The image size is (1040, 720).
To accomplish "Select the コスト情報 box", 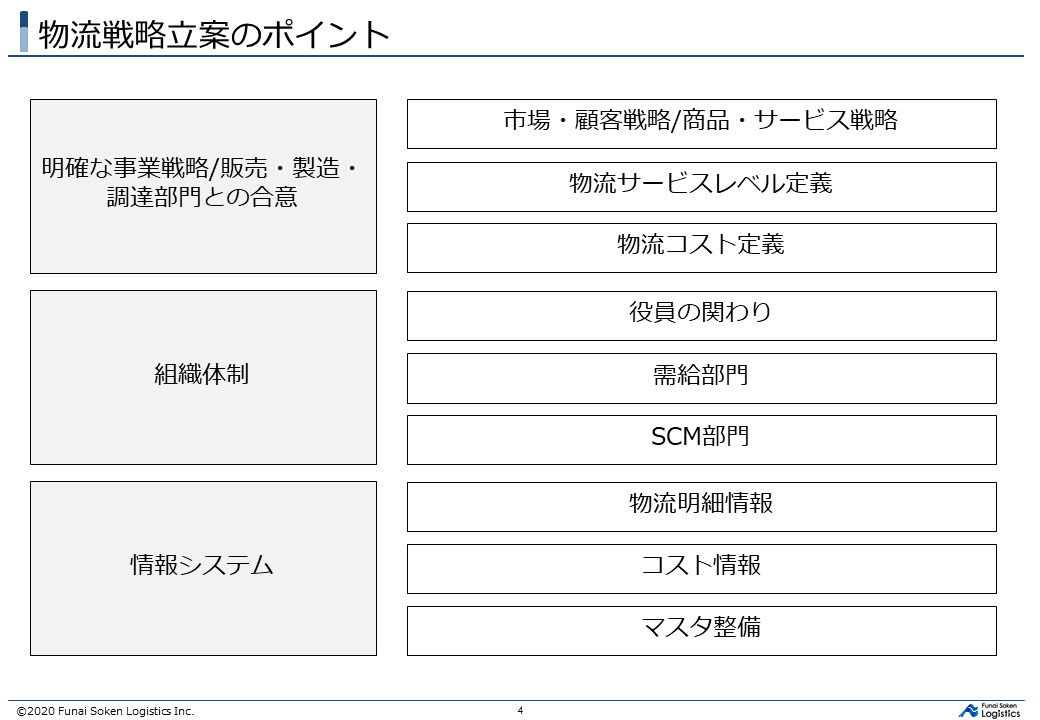I will pyautogui.click(x=701, y=568).
